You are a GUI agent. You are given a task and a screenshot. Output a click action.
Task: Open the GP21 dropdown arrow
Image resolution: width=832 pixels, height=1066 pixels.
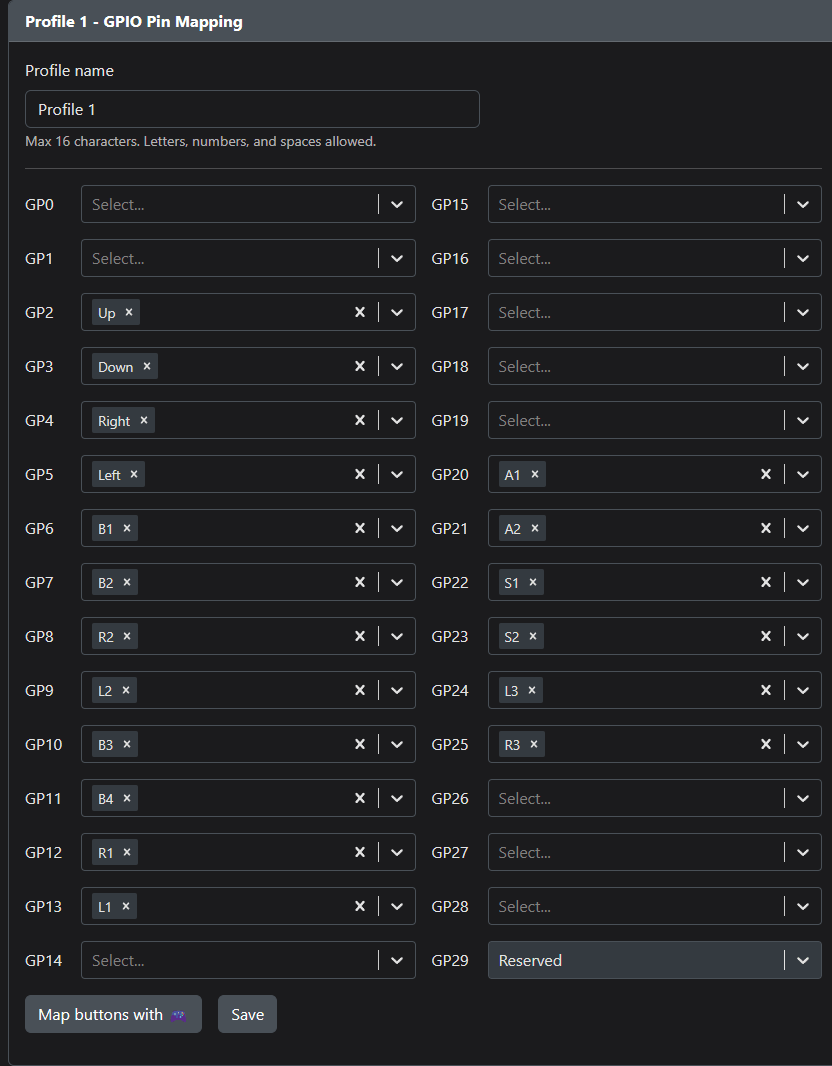[x=803, y=528]
